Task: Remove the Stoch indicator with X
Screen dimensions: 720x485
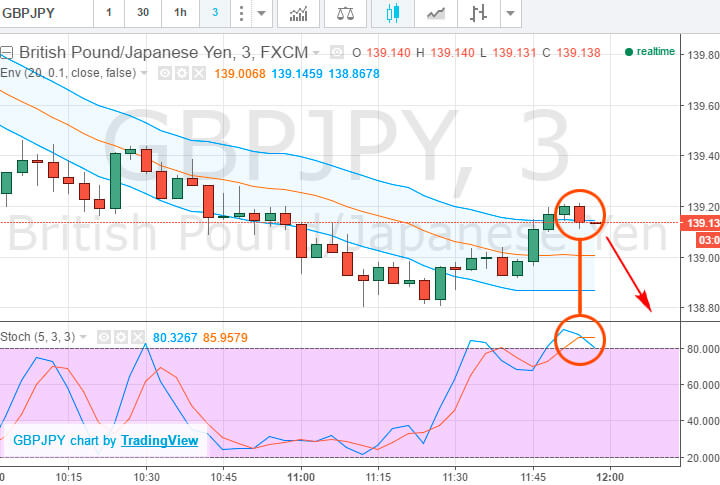Action: 138,337
